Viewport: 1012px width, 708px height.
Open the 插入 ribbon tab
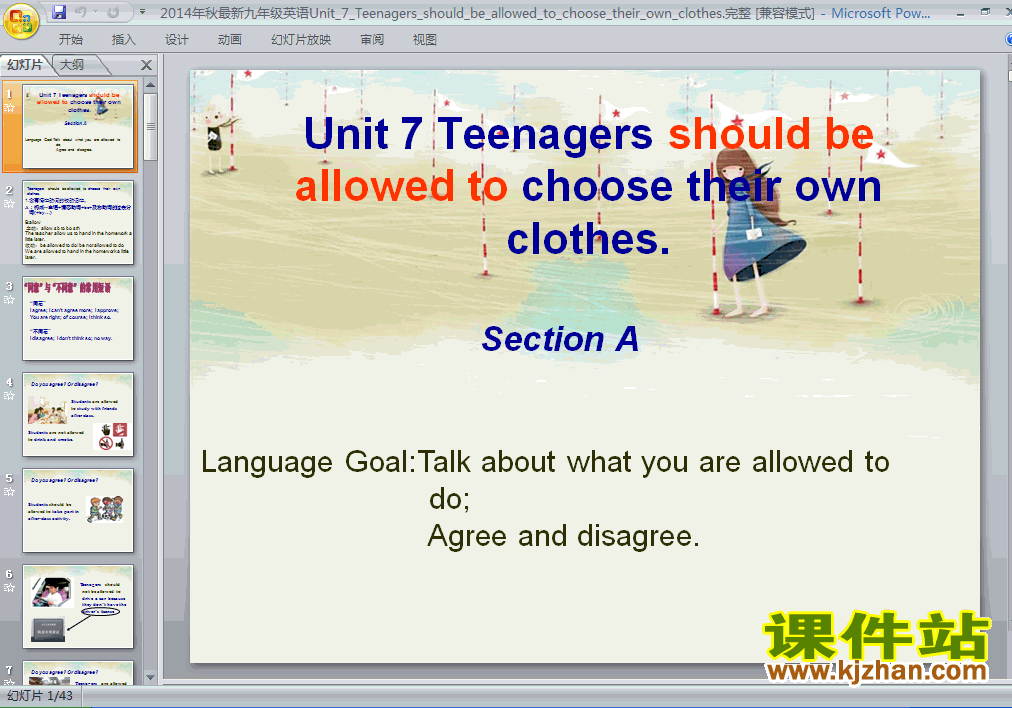(x=124, y=39)
